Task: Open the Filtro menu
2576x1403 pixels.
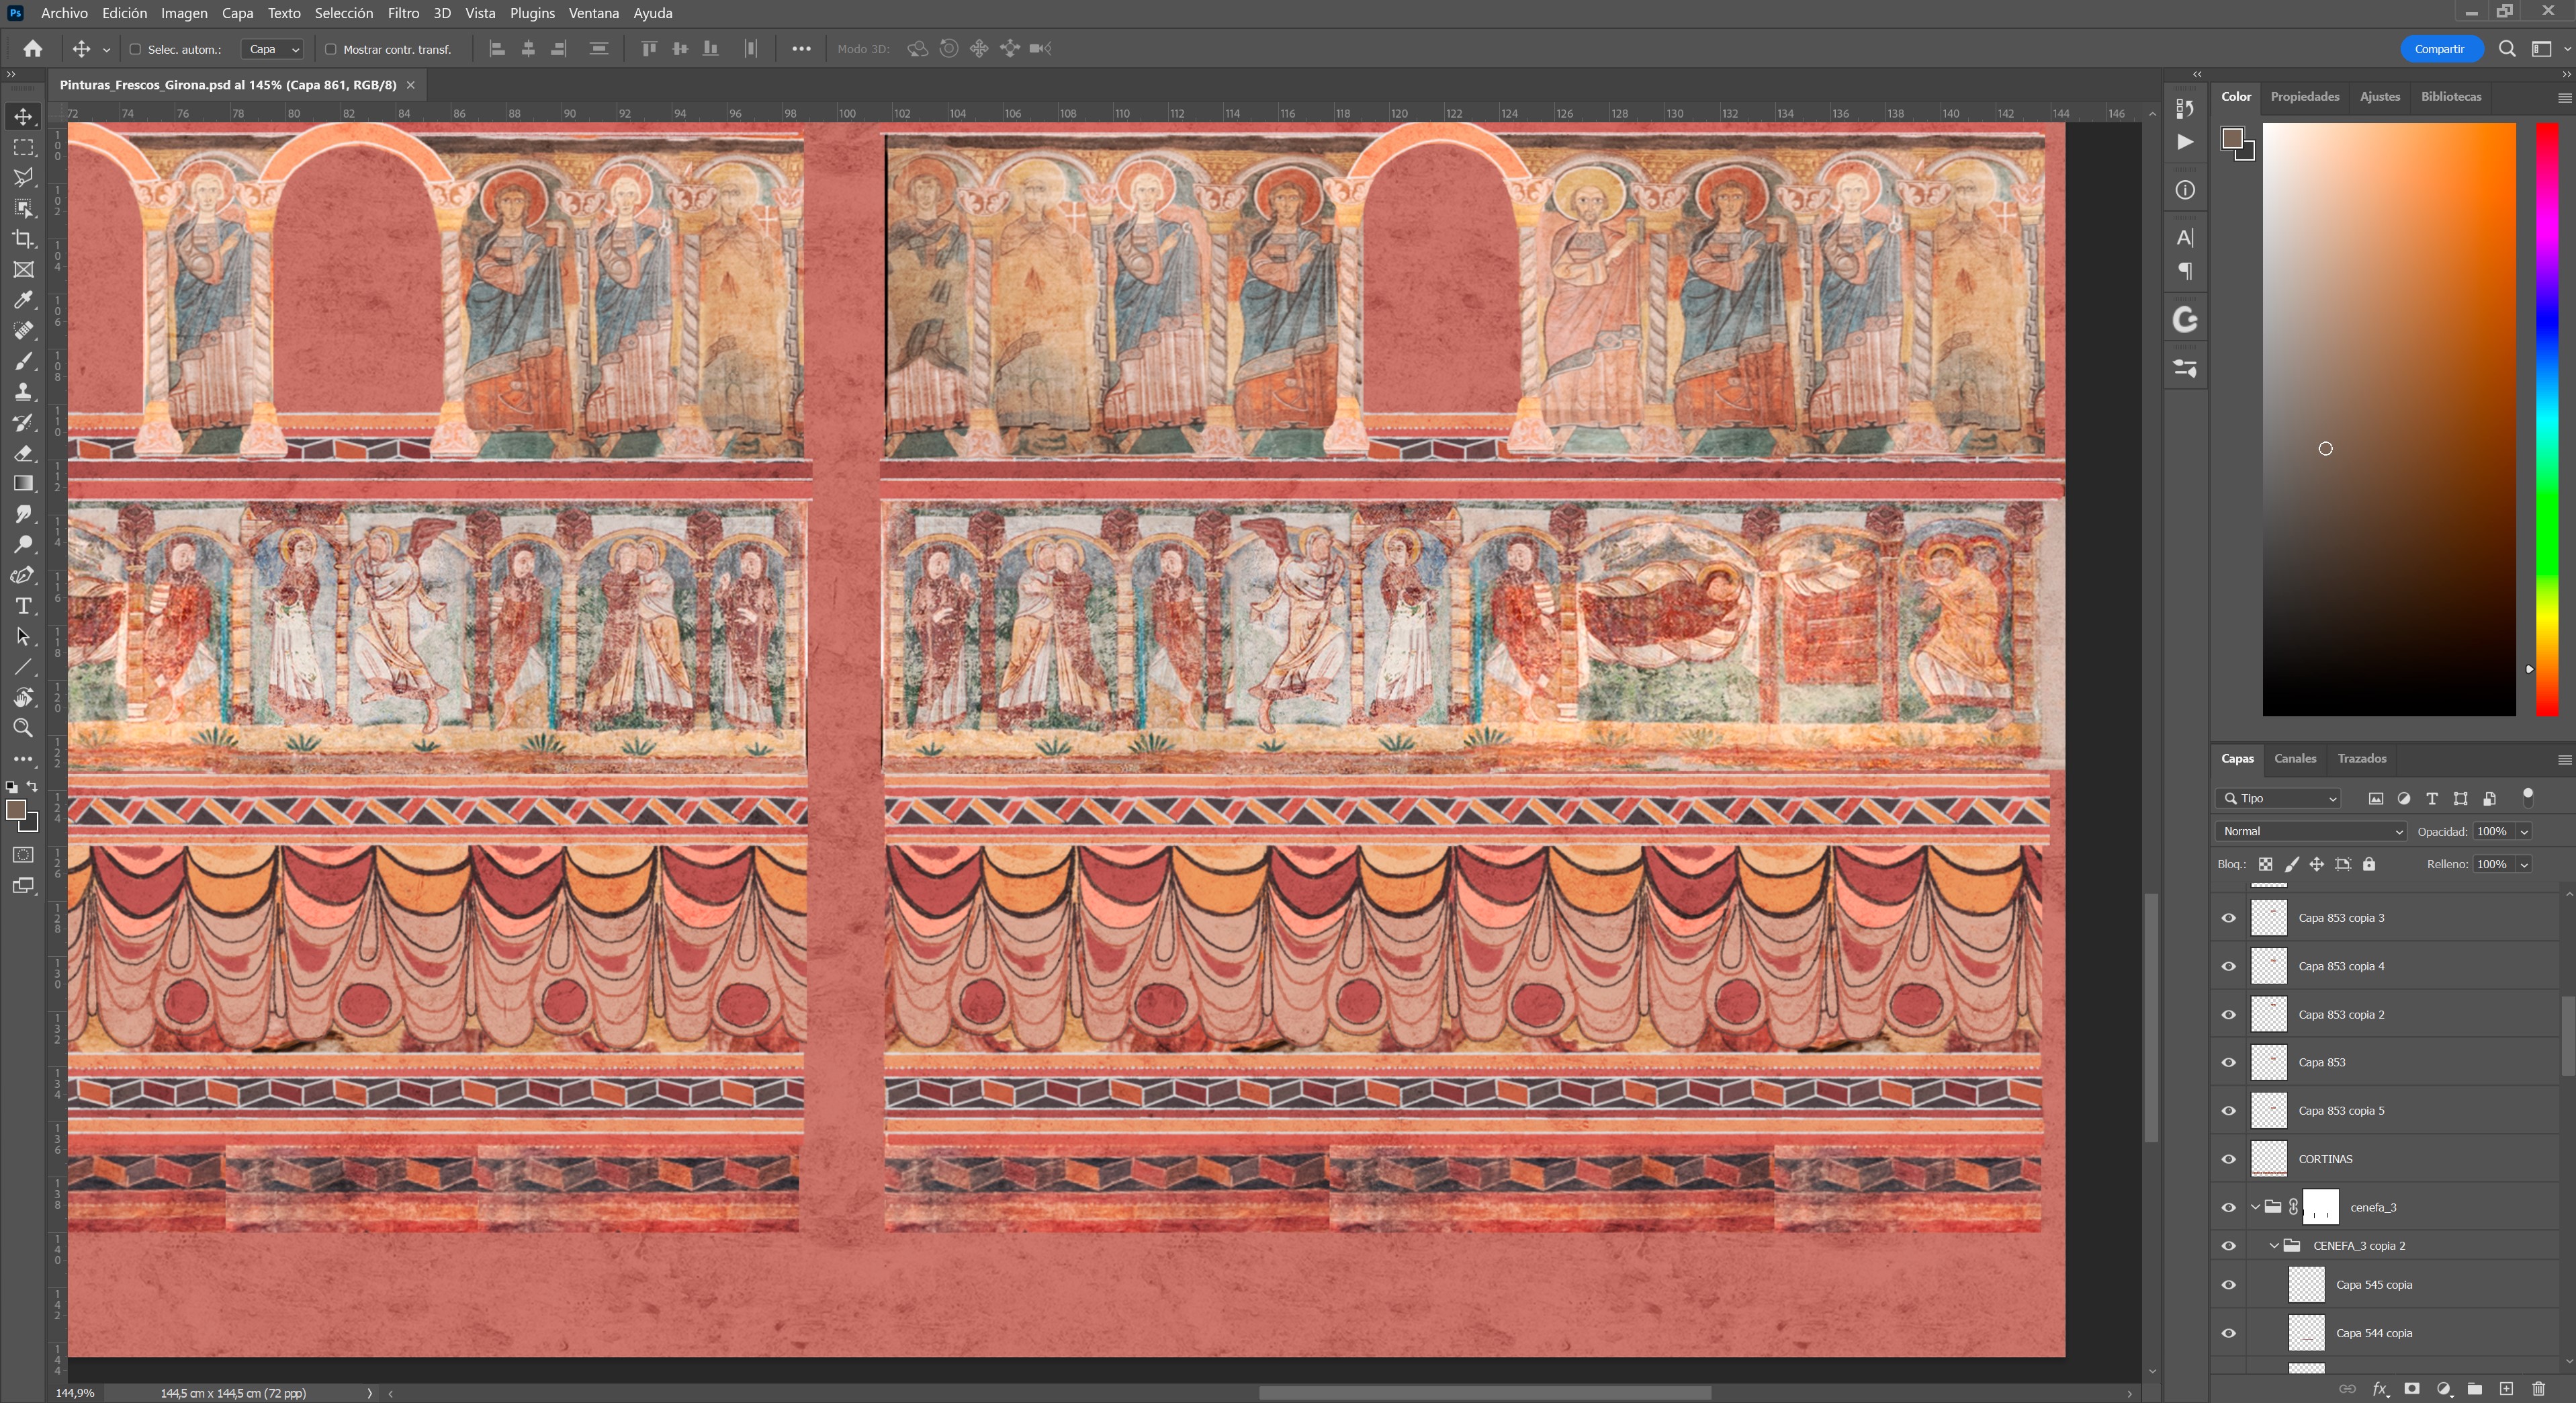Action: (x=403, y=13)
